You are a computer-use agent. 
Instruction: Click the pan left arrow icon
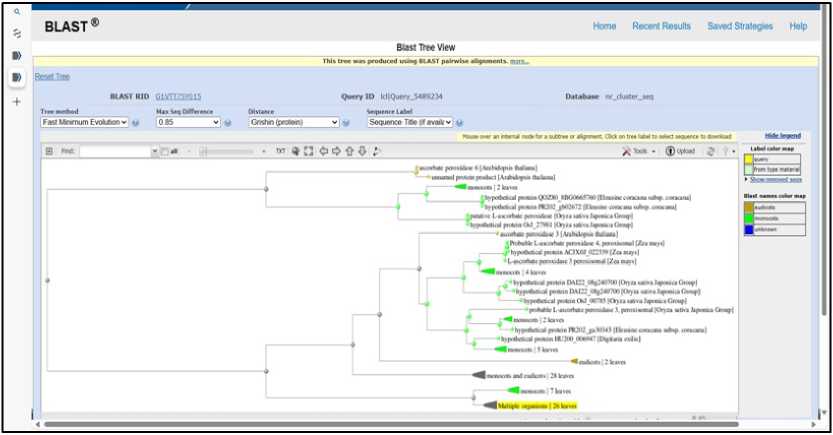click(x=323, y=151)
